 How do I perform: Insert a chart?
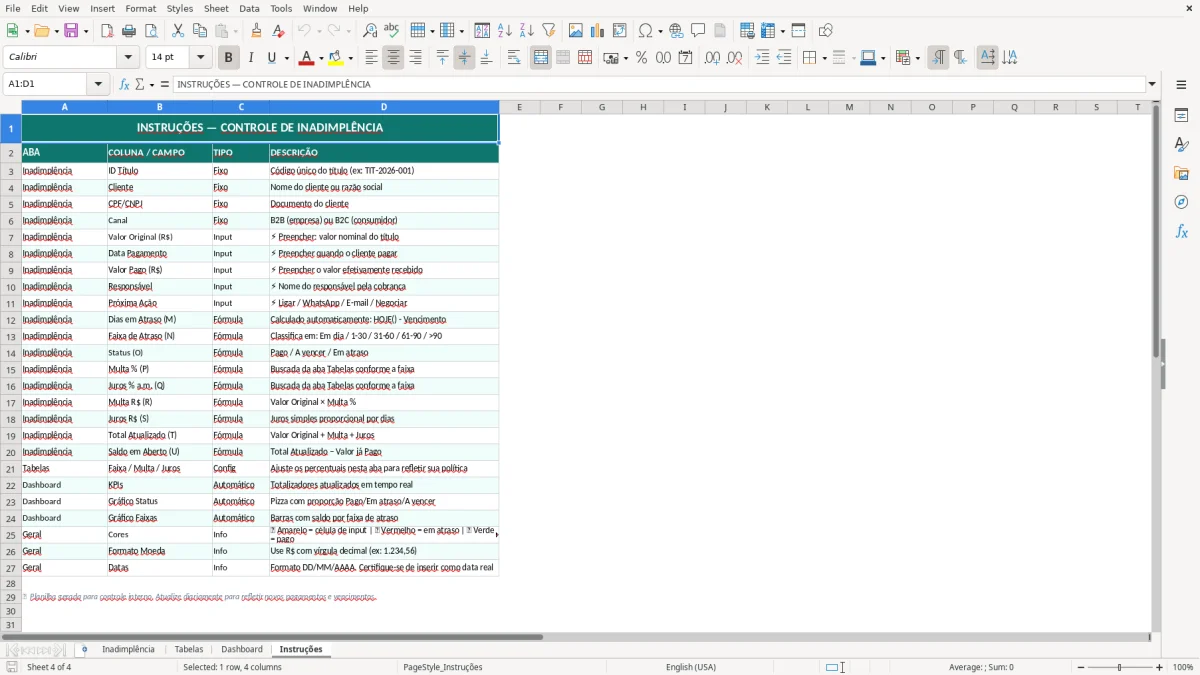[598, 31]
